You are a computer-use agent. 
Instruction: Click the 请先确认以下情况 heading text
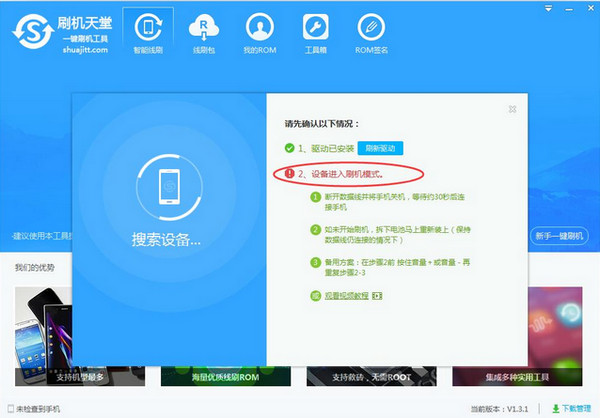(x=322, y=124)
